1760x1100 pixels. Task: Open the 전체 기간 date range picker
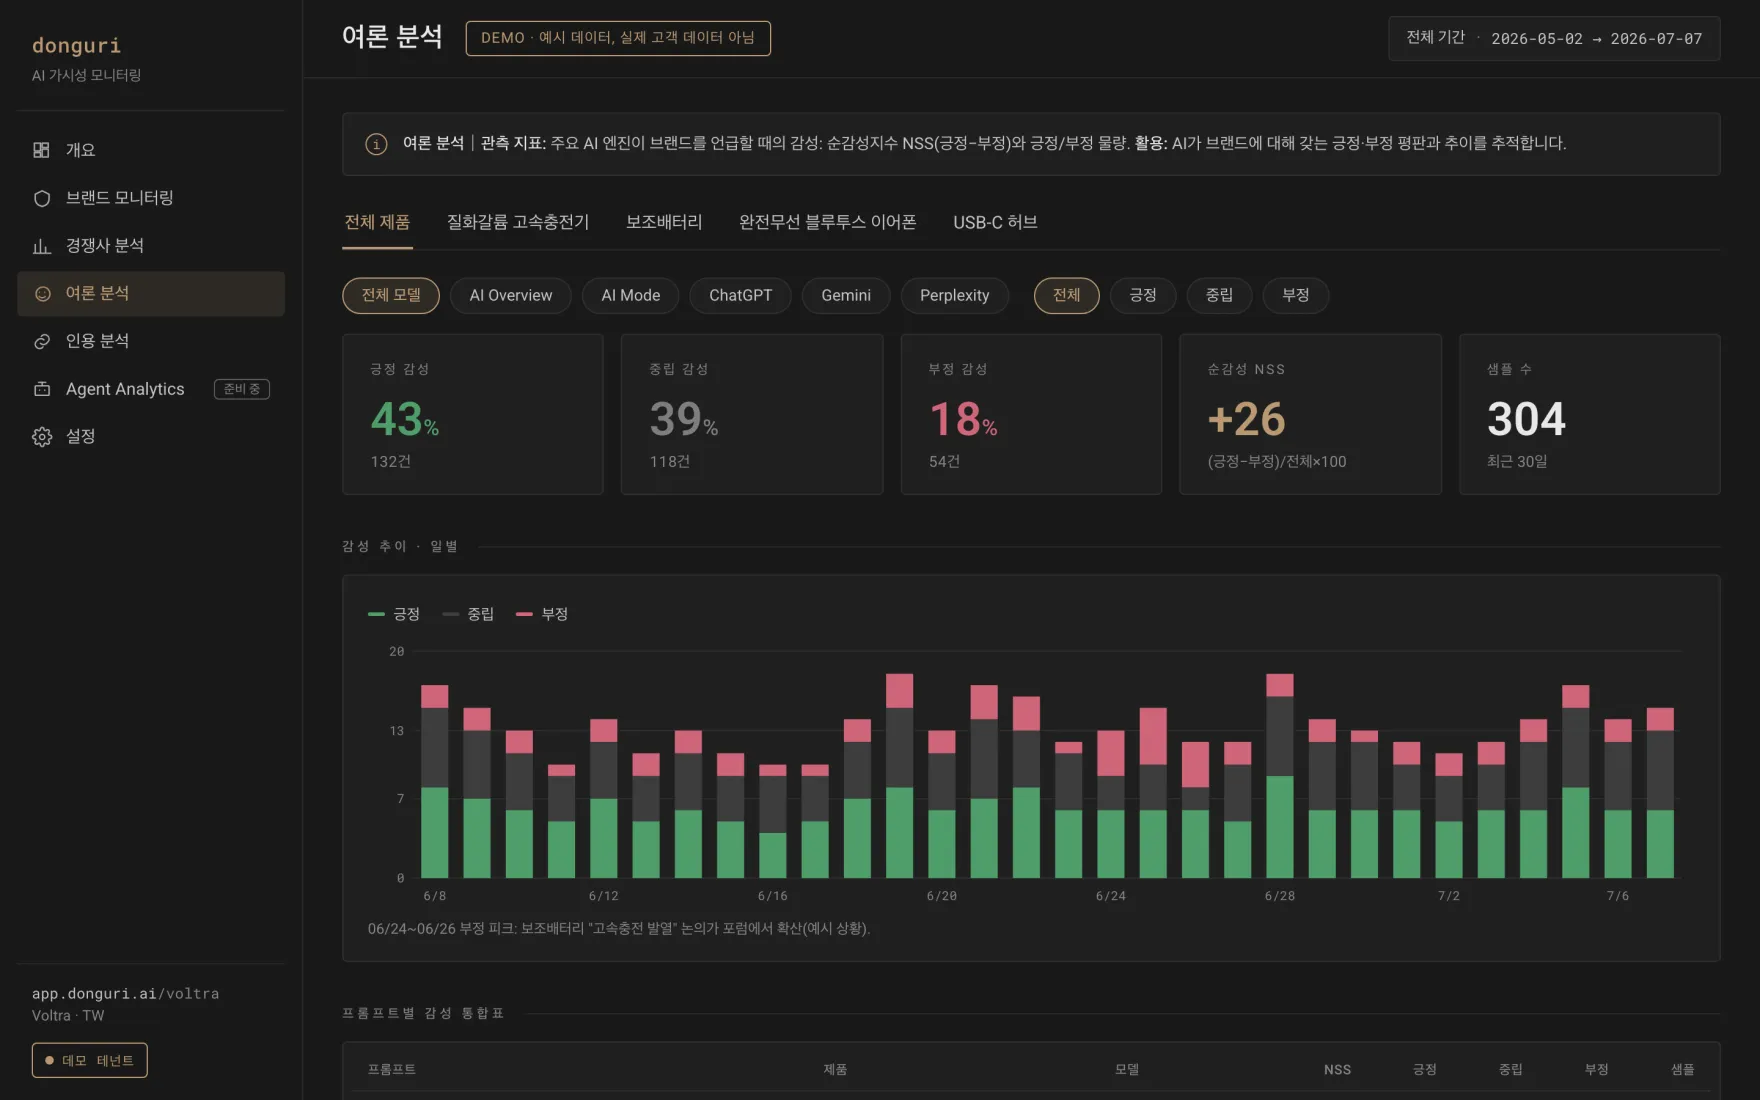(x=1554, y=39)
